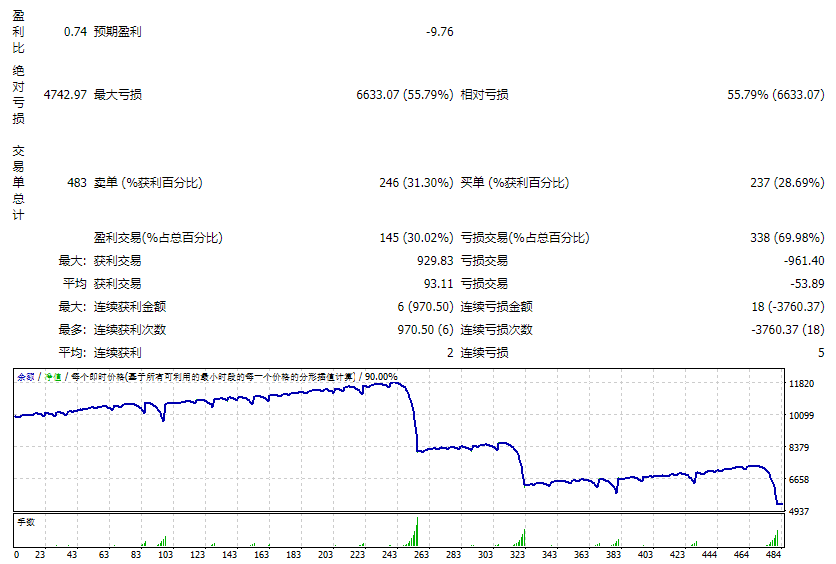The width and height of the screenshot is (836, 564).
Task: Click the 余额 legend entry in chart
Action: tap(26, 377)
